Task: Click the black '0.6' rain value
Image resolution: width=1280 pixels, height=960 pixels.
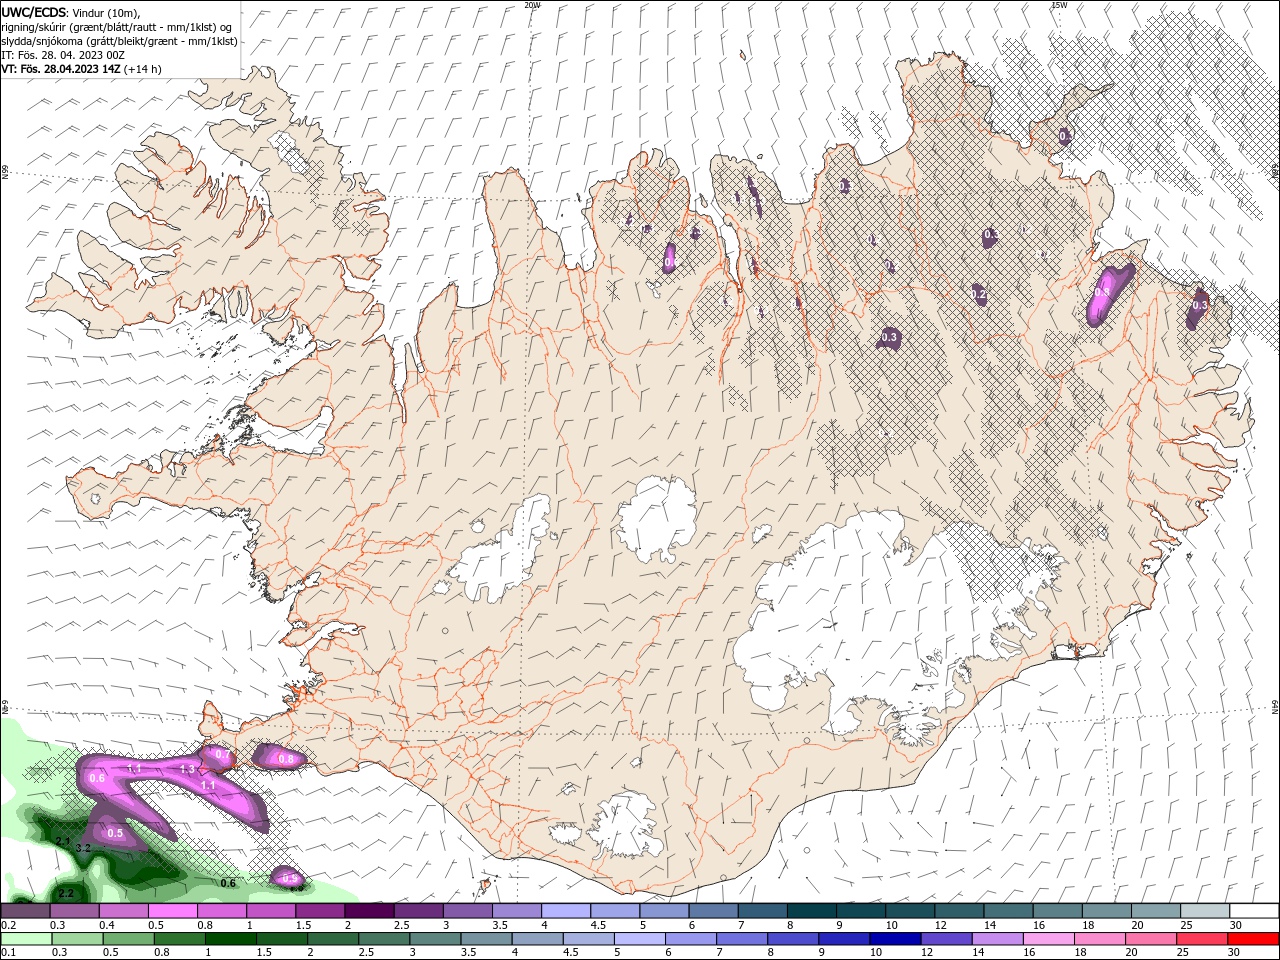Action: (x=228, y=883)
